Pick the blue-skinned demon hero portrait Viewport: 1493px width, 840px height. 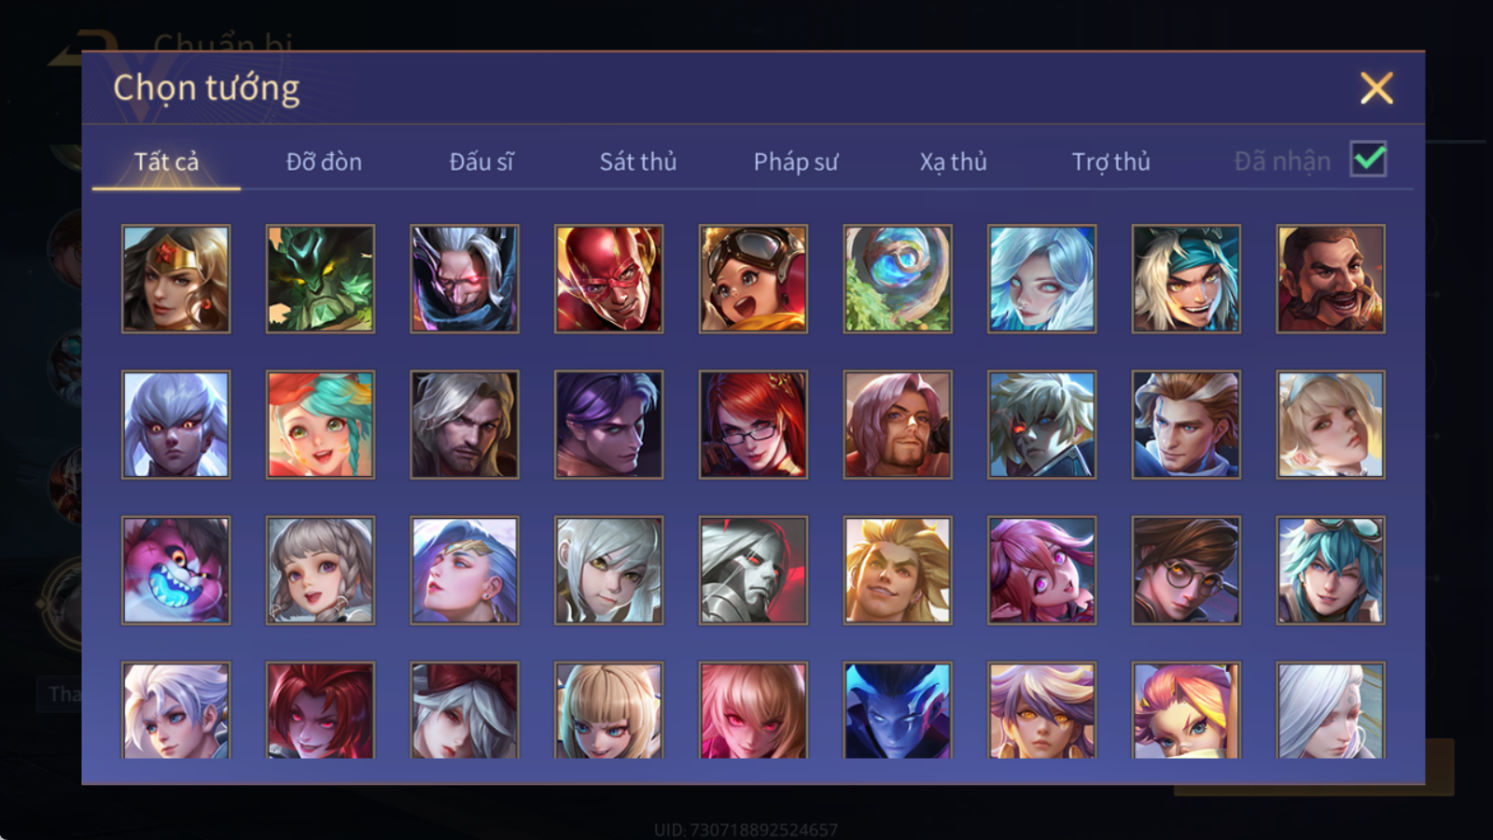pyautogui.click(x=897, y=710)
